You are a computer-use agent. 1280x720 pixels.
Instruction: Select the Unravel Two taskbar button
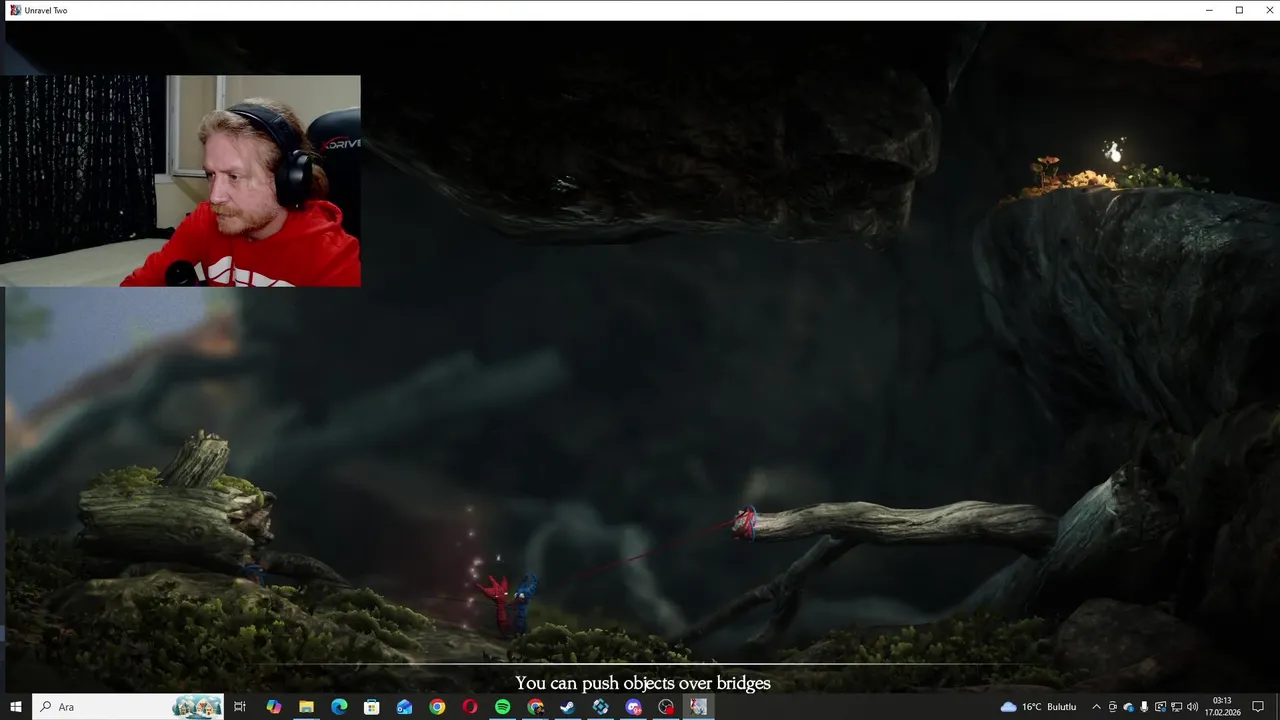(699, 707)
